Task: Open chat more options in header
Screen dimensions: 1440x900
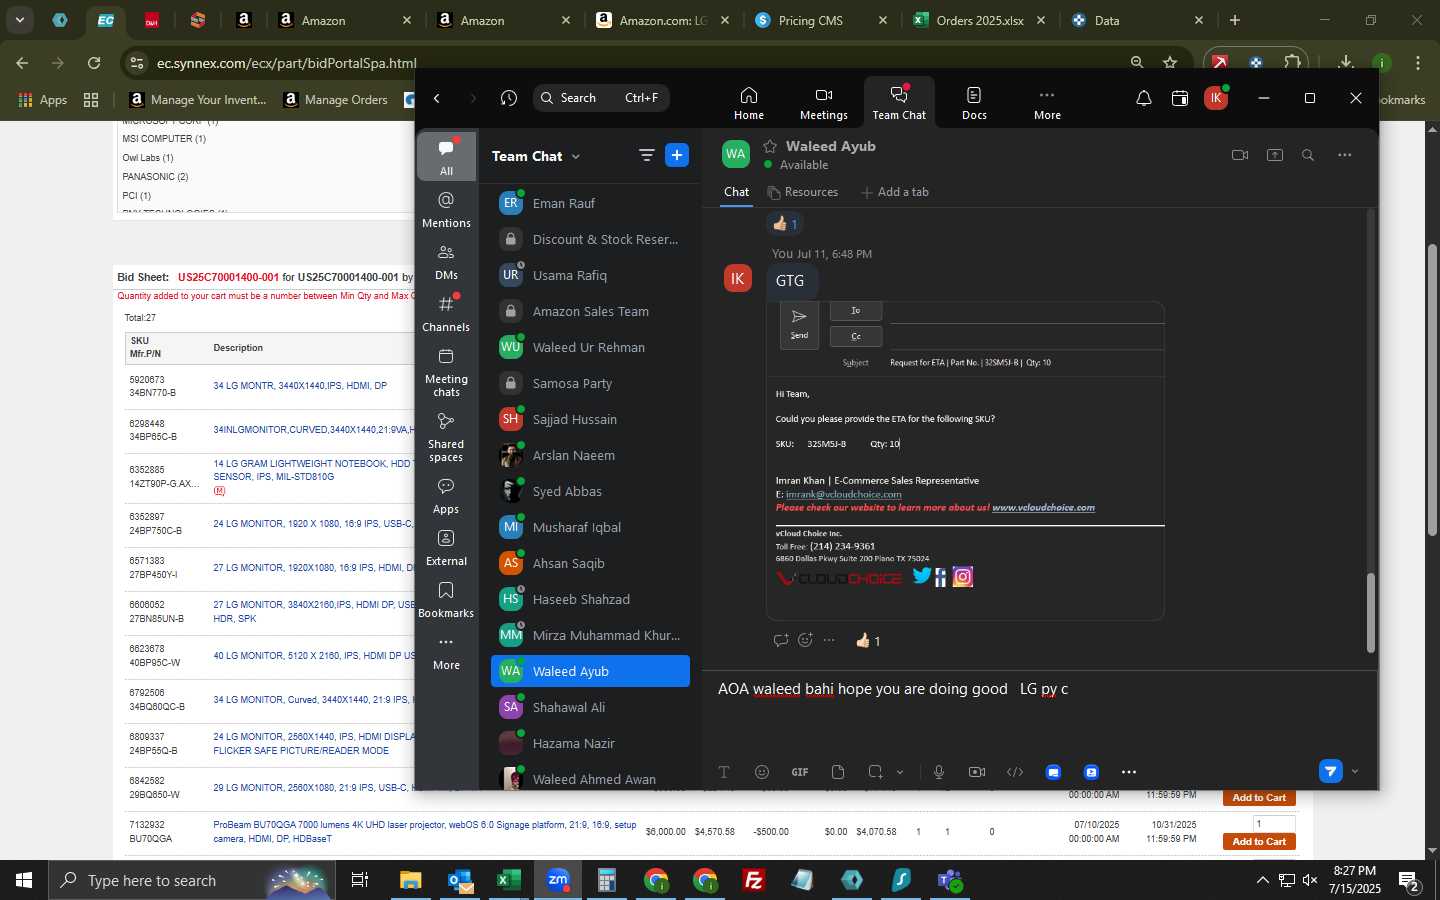Action: click(1345, 155)
